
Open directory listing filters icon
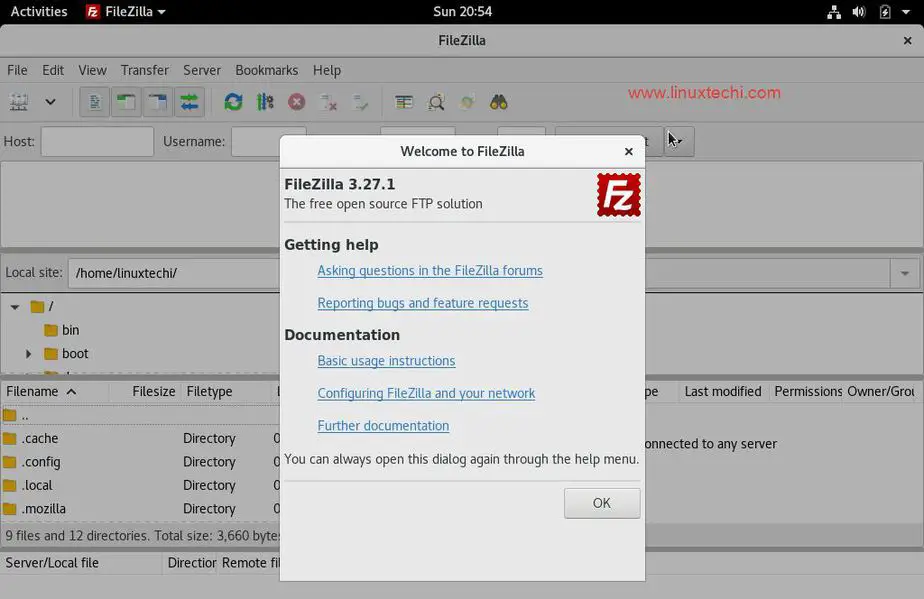404,103
